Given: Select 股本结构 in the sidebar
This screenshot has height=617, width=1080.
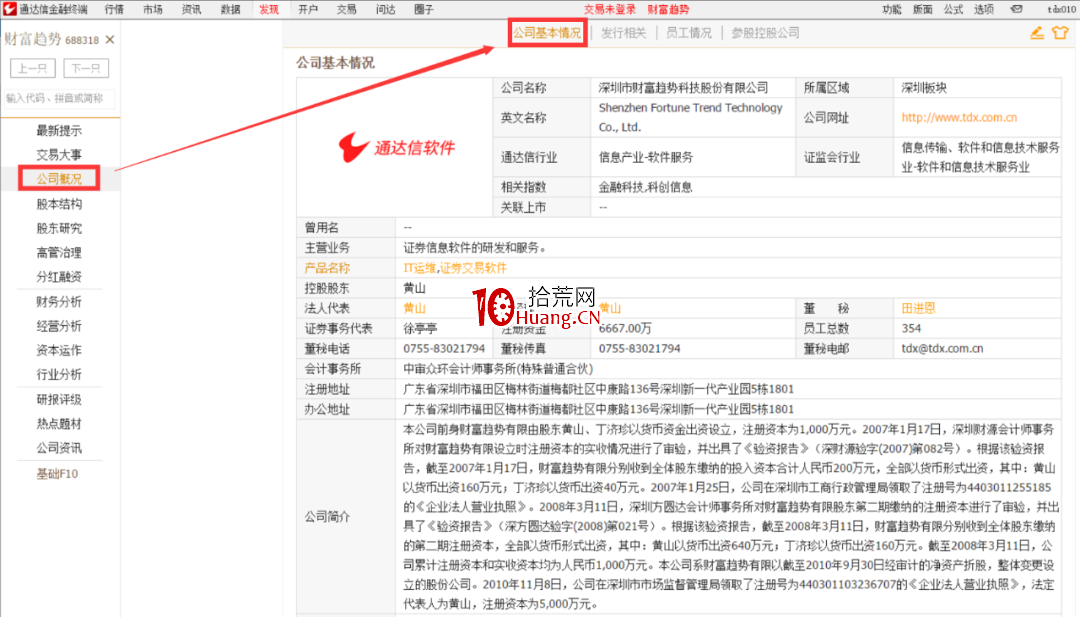Looking at the screenshot, I should coord(59,204).
